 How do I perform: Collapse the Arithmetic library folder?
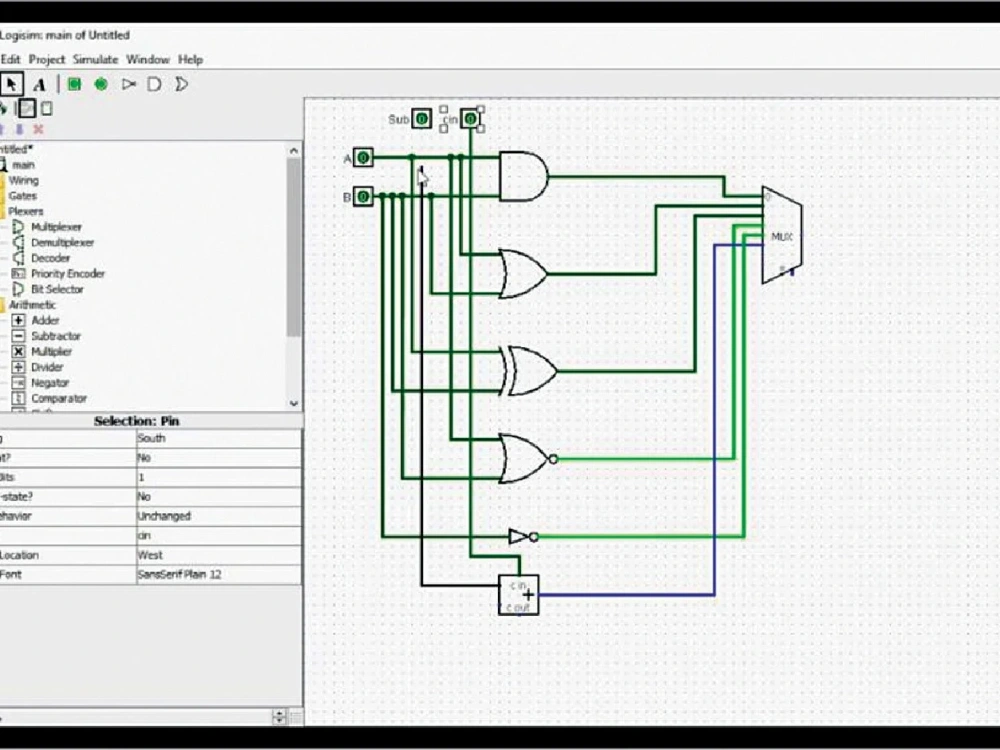(x=32, y=305)
